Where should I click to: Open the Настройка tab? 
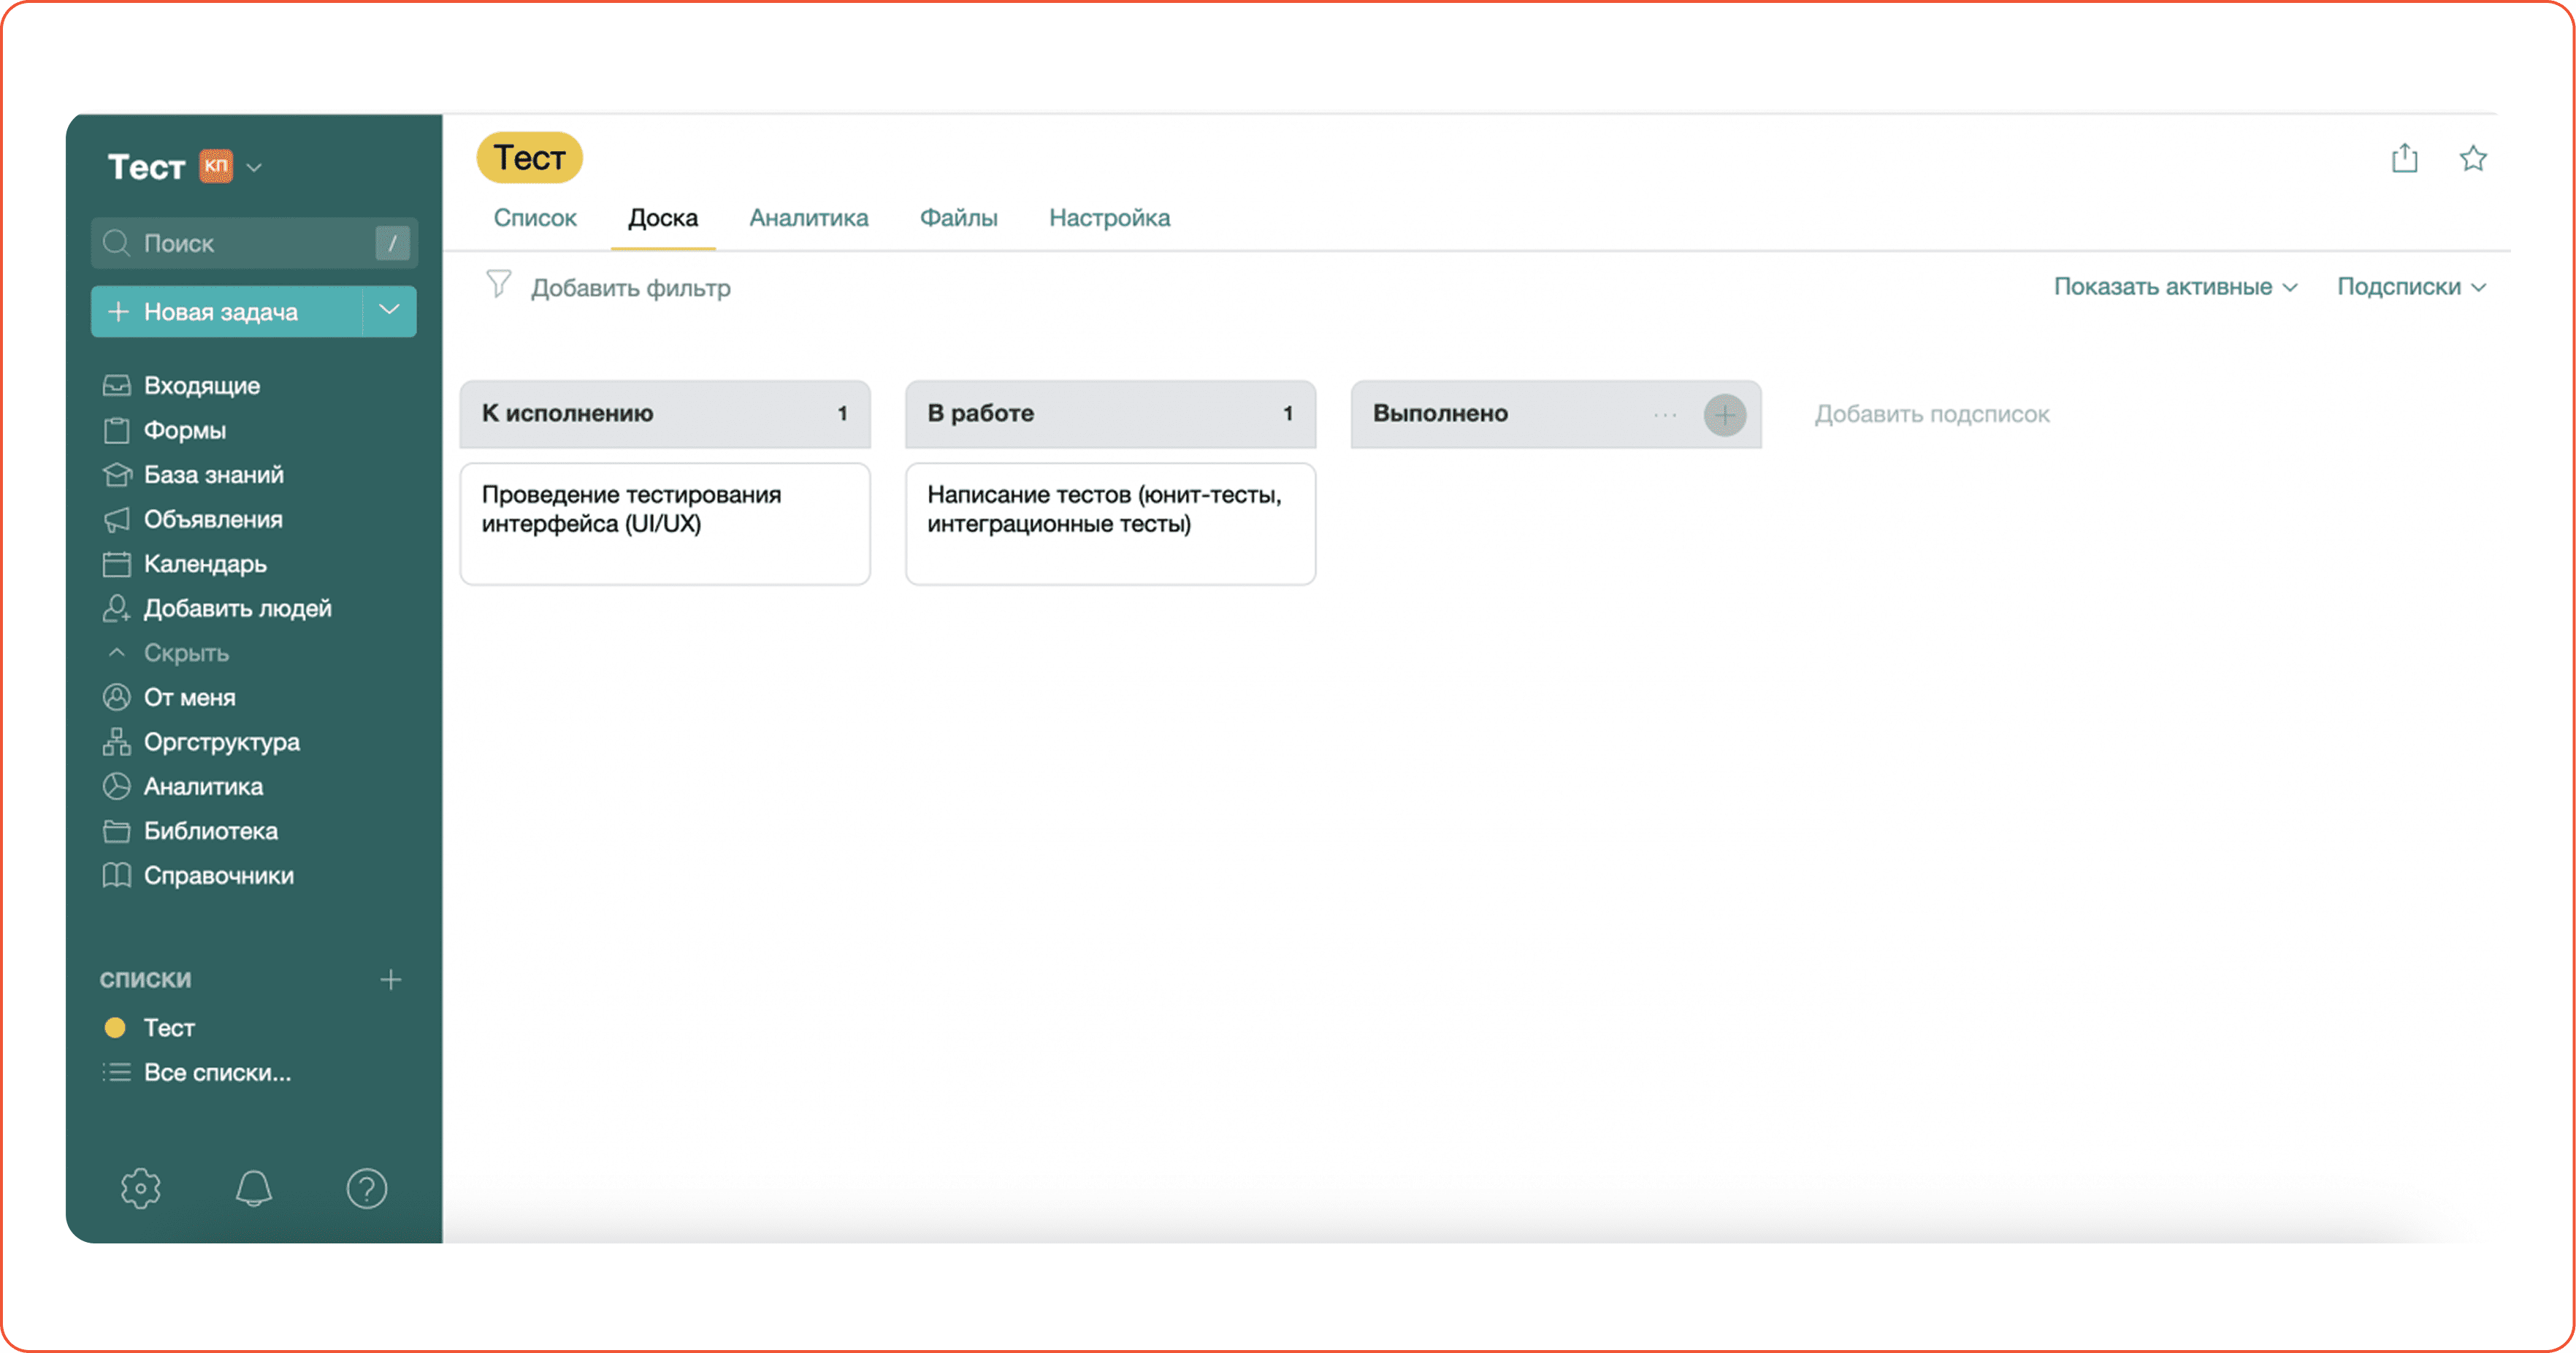coord(1109,218)
